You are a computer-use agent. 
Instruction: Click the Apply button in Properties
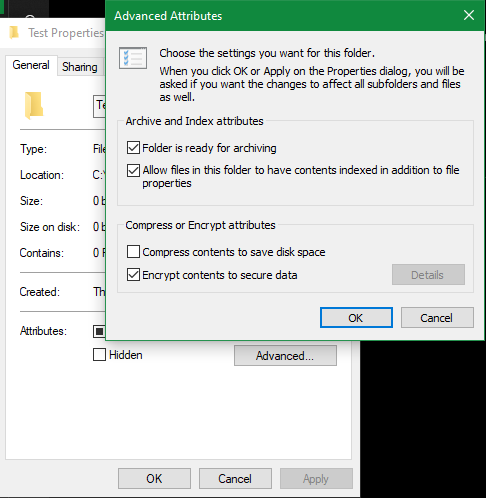coord(316,479)
